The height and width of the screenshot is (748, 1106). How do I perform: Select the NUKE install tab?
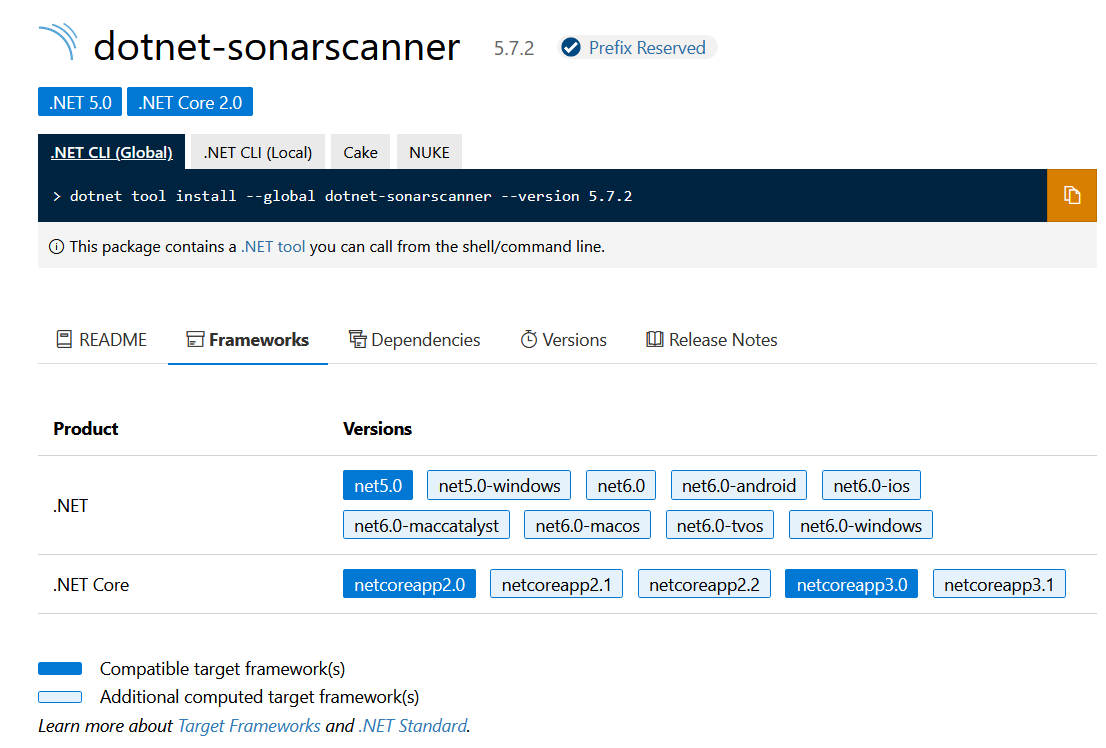pos(429,152)
